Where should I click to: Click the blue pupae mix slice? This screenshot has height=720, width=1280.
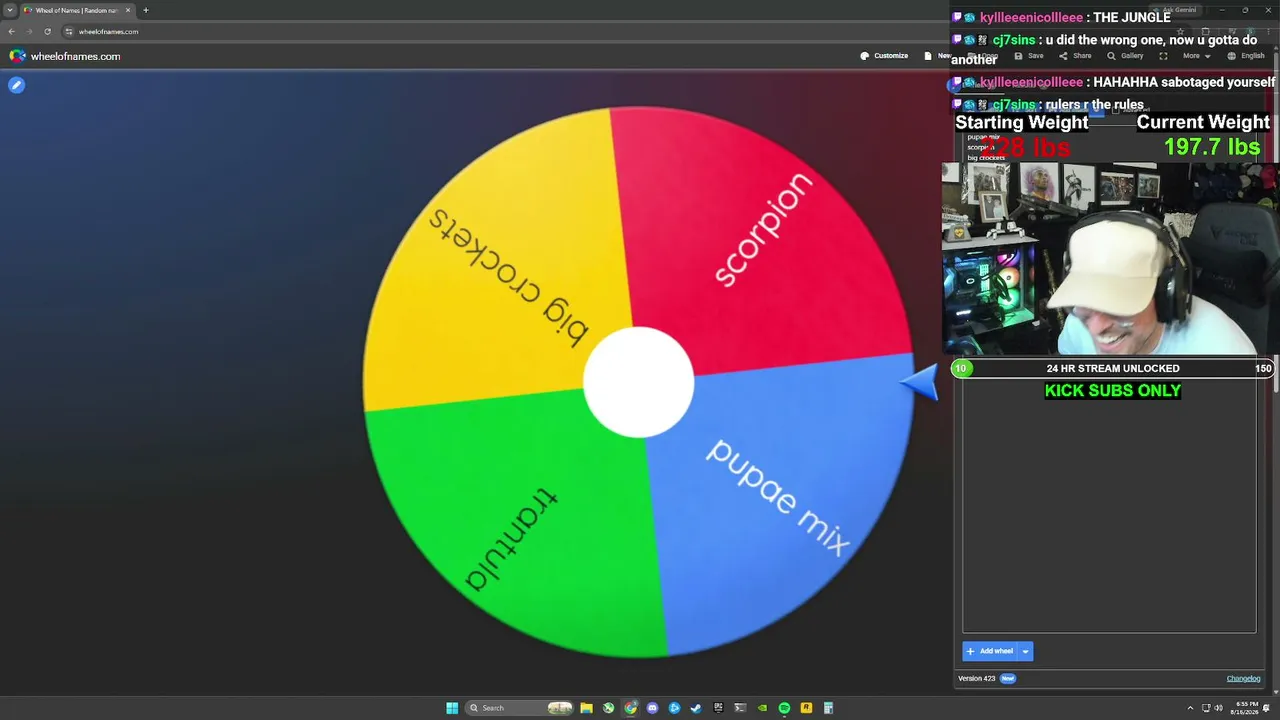point(780,500)
